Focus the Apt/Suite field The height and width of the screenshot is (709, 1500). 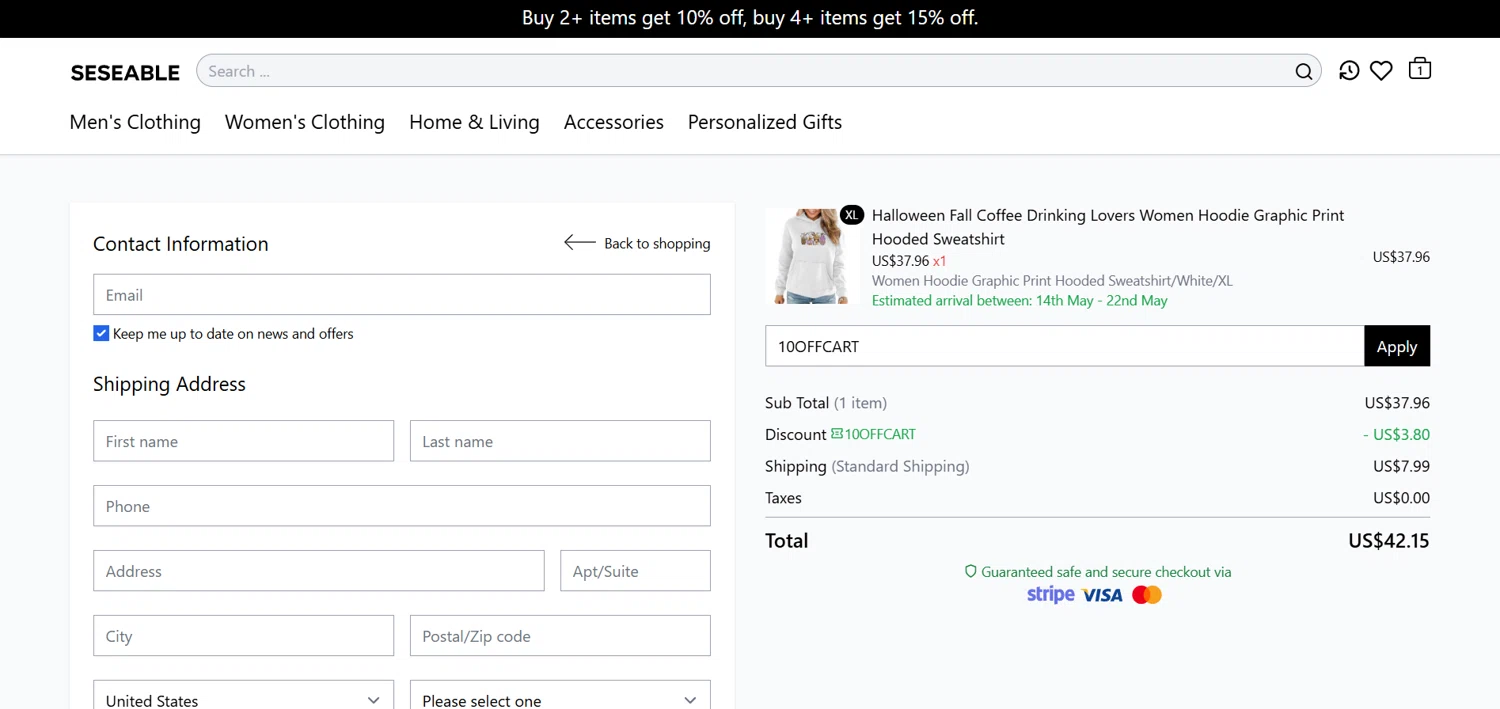(x=635, y=571)
